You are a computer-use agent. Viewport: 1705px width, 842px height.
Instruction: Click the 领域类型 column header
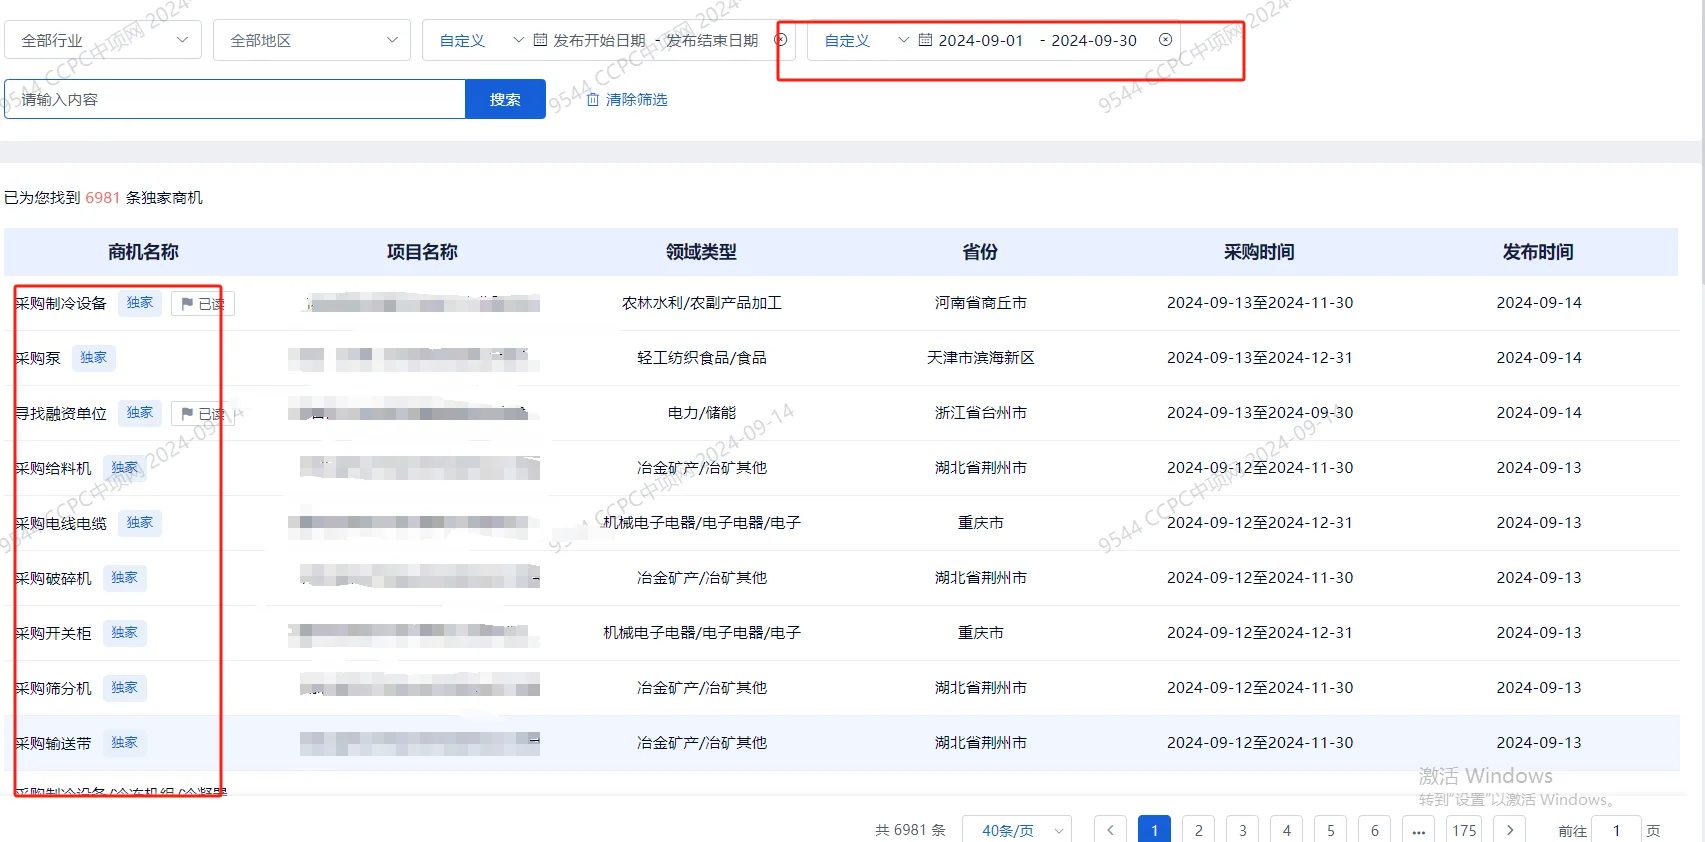(x=701, y=252)
